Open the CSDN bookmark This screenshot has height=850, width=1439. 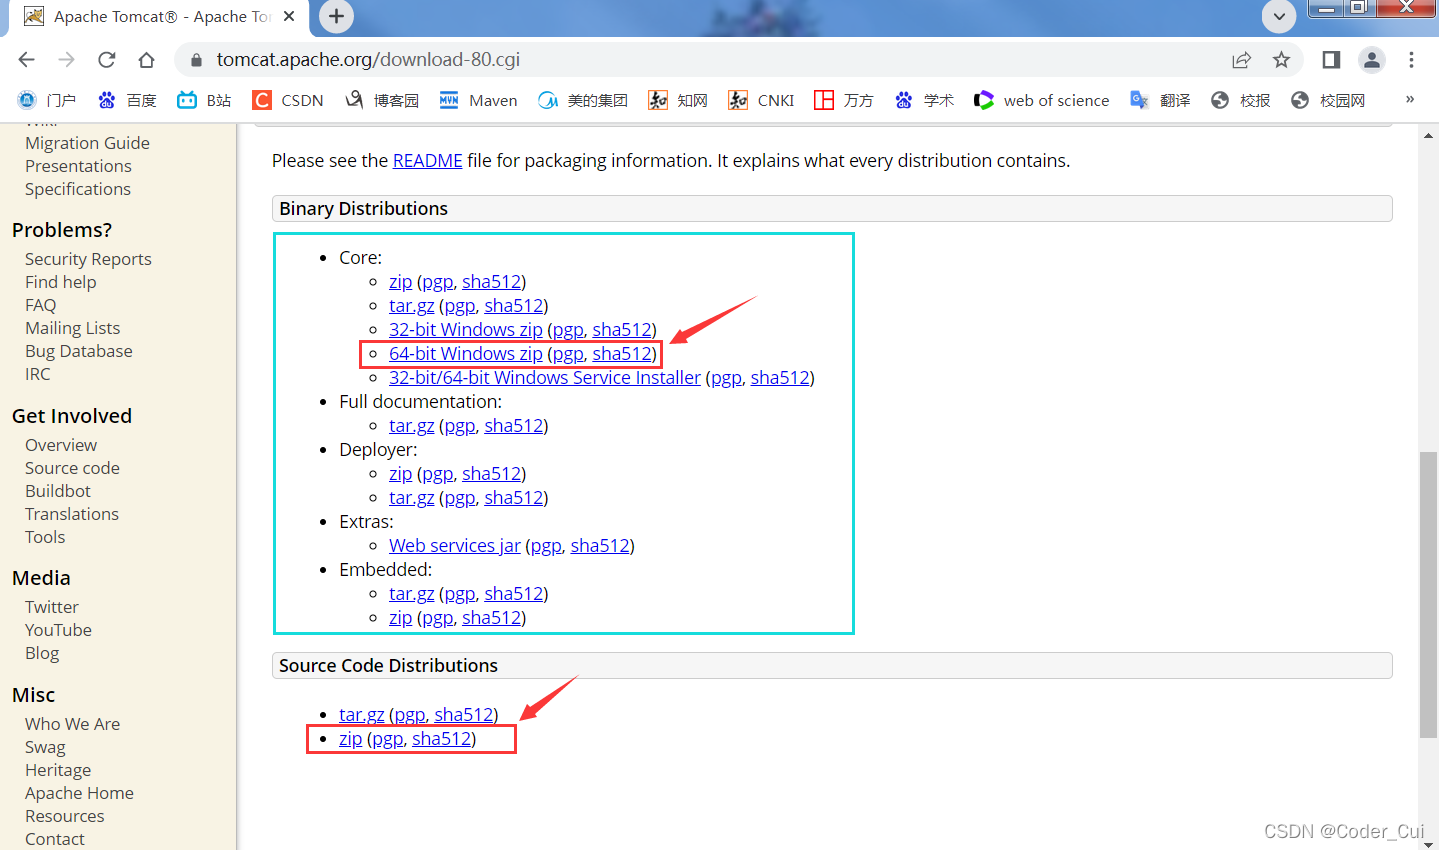(288, 100)
